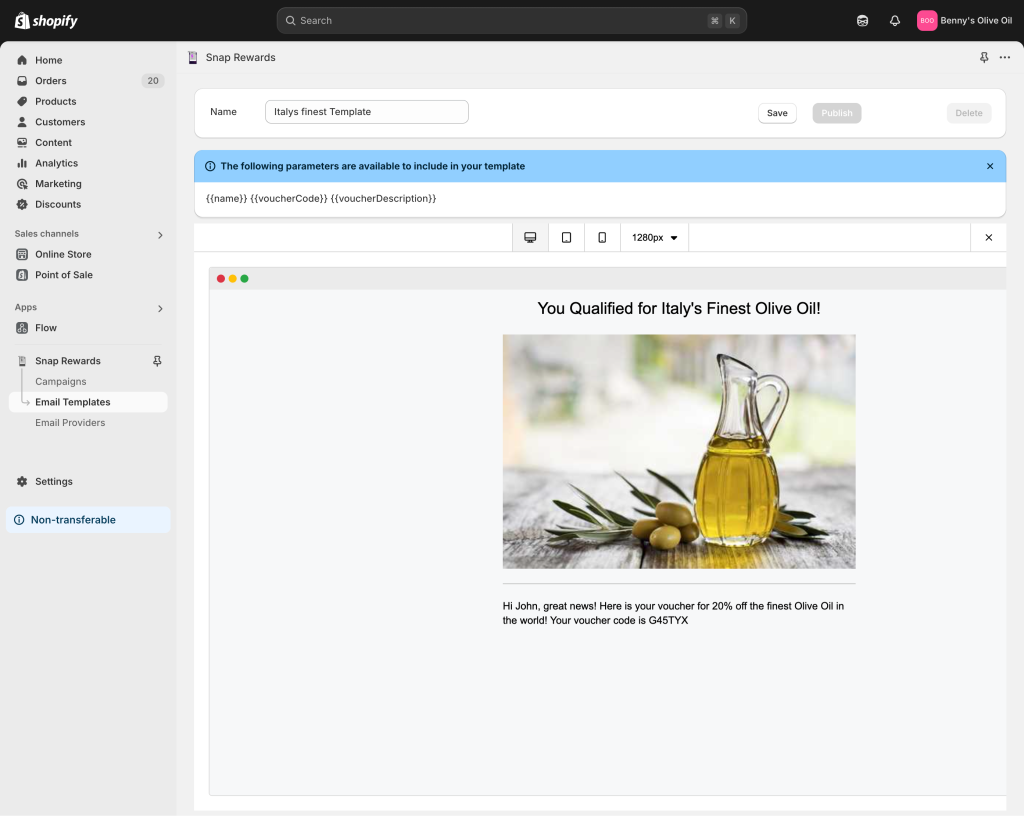Open the Sidekick assistant icon in top bar
Screen dimensions: 1024x816
pyautogui.click(x=862, y=21)
